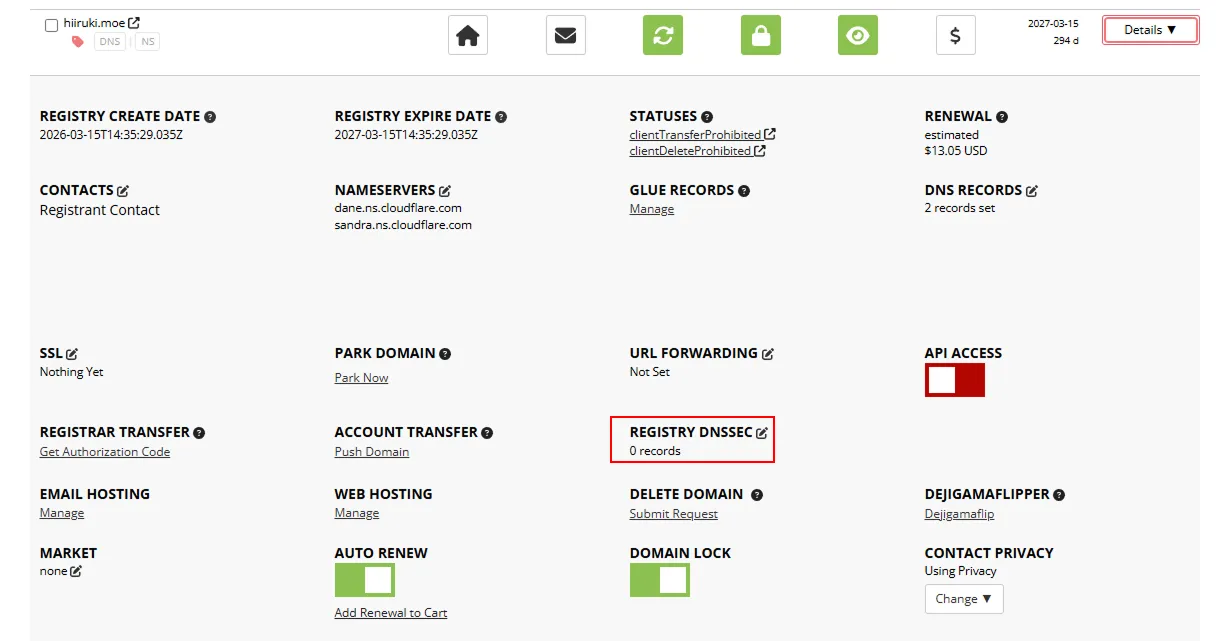Edit Registry DNSSEC via pencil icon

762,433
